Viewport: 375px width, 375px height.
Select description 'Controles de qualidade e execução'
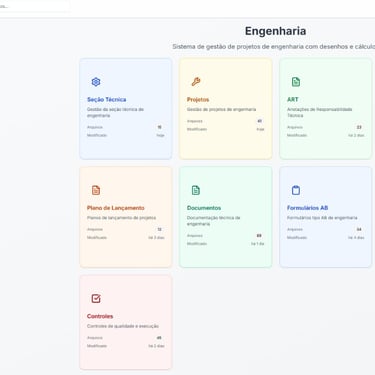123,326
